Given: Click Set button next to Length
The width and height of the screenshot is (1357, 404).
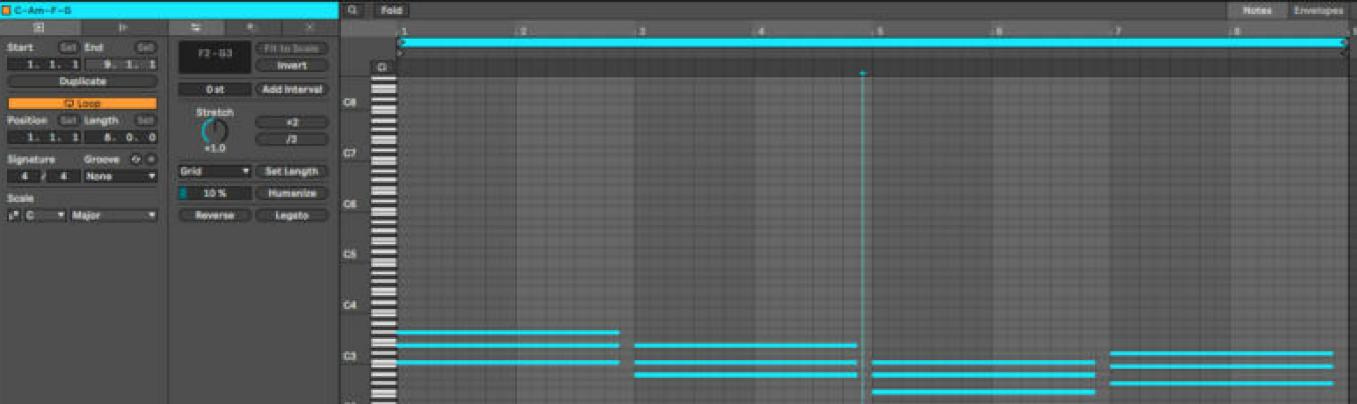Looking at the screenshot, I should click(x=145, y=120).
